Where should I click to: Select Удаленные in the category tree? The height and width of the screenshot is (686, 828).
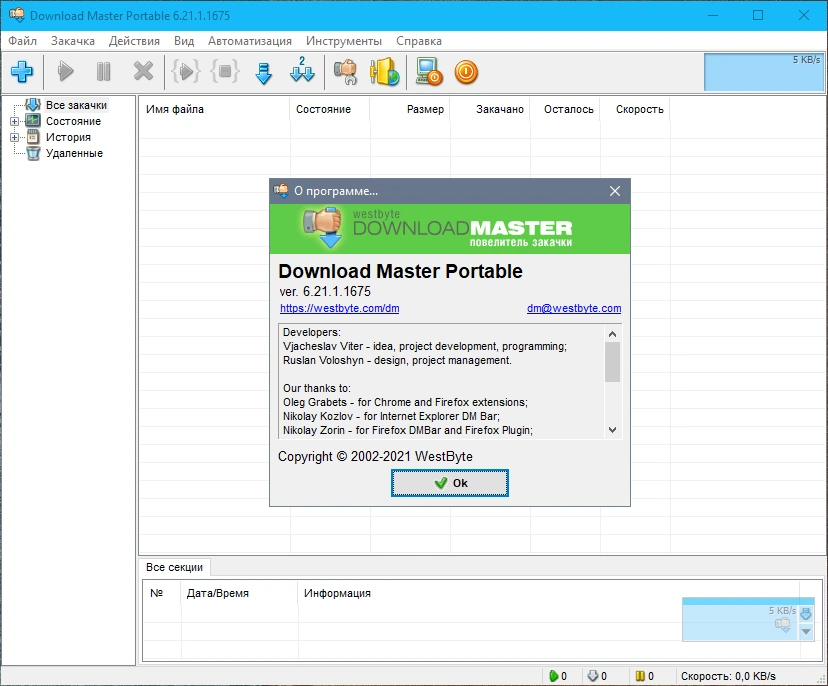point(74,153)
